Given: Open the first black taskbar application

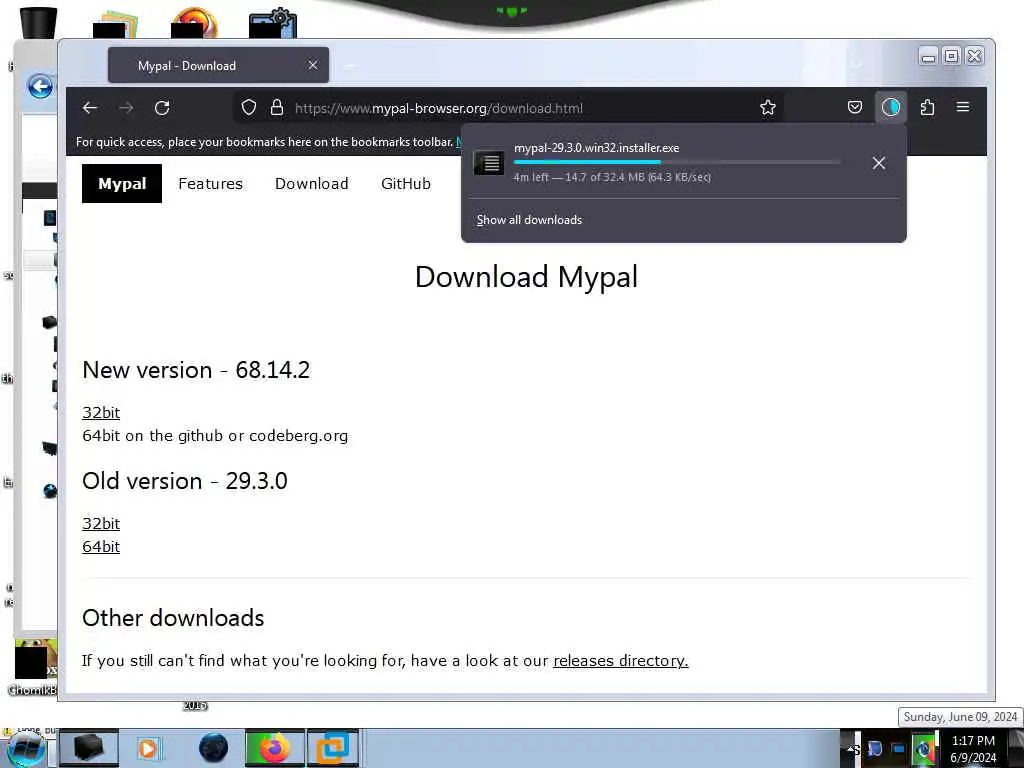Looking at the screenshot, I should (x=89, y=748).
